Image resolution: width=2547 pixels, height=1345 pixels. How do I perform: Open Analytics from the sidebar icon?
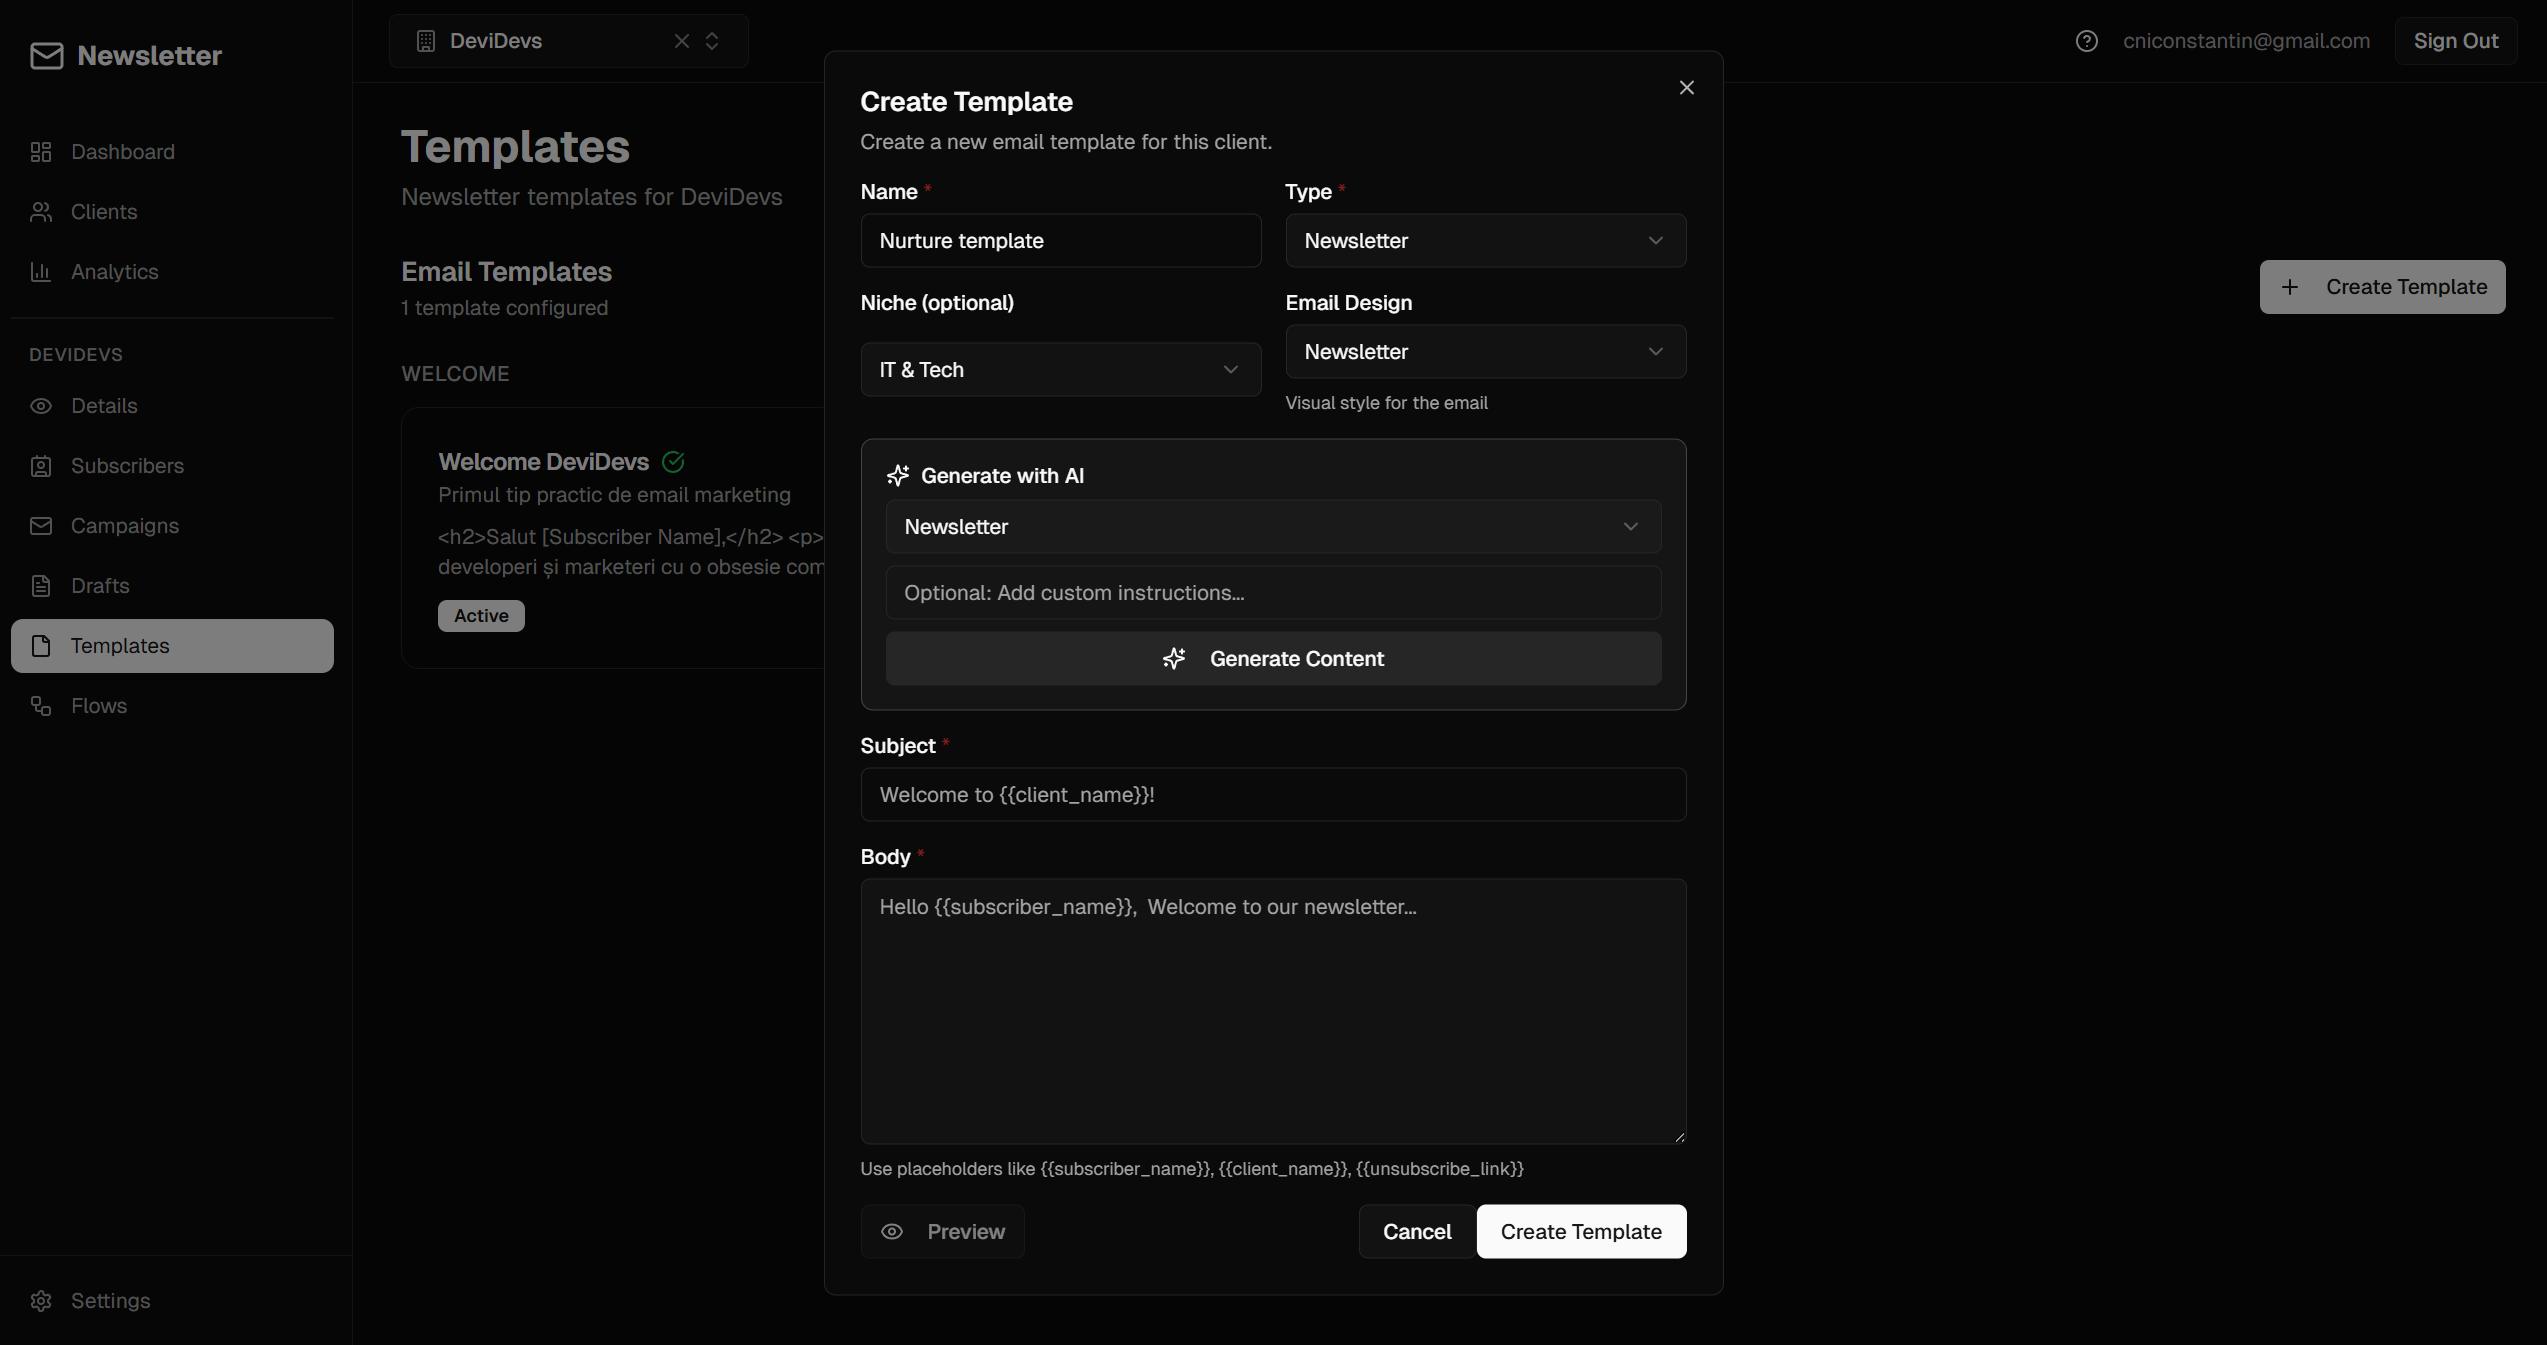click(x=41, y=272)
